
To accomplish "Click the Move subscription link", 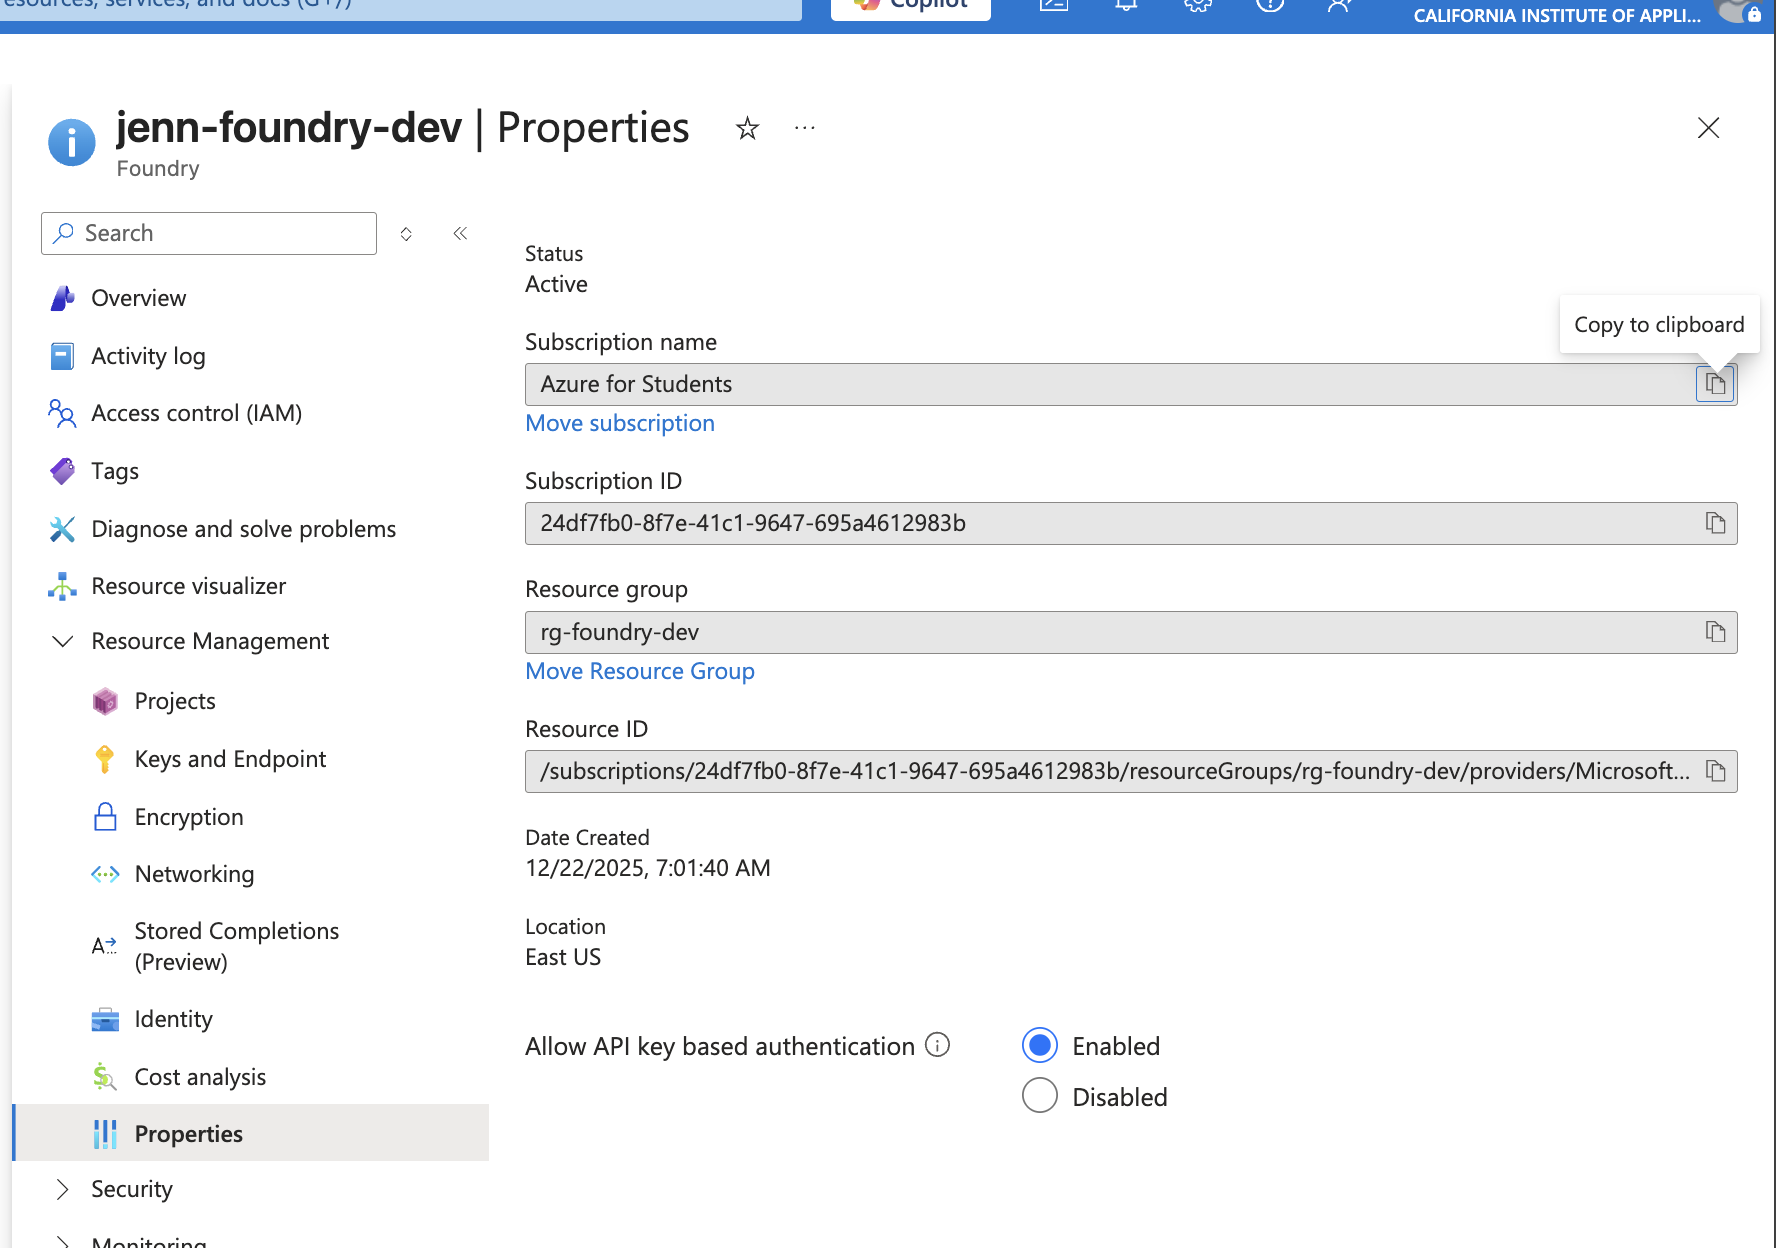I will pyautogui.click(x=620, y=423).
